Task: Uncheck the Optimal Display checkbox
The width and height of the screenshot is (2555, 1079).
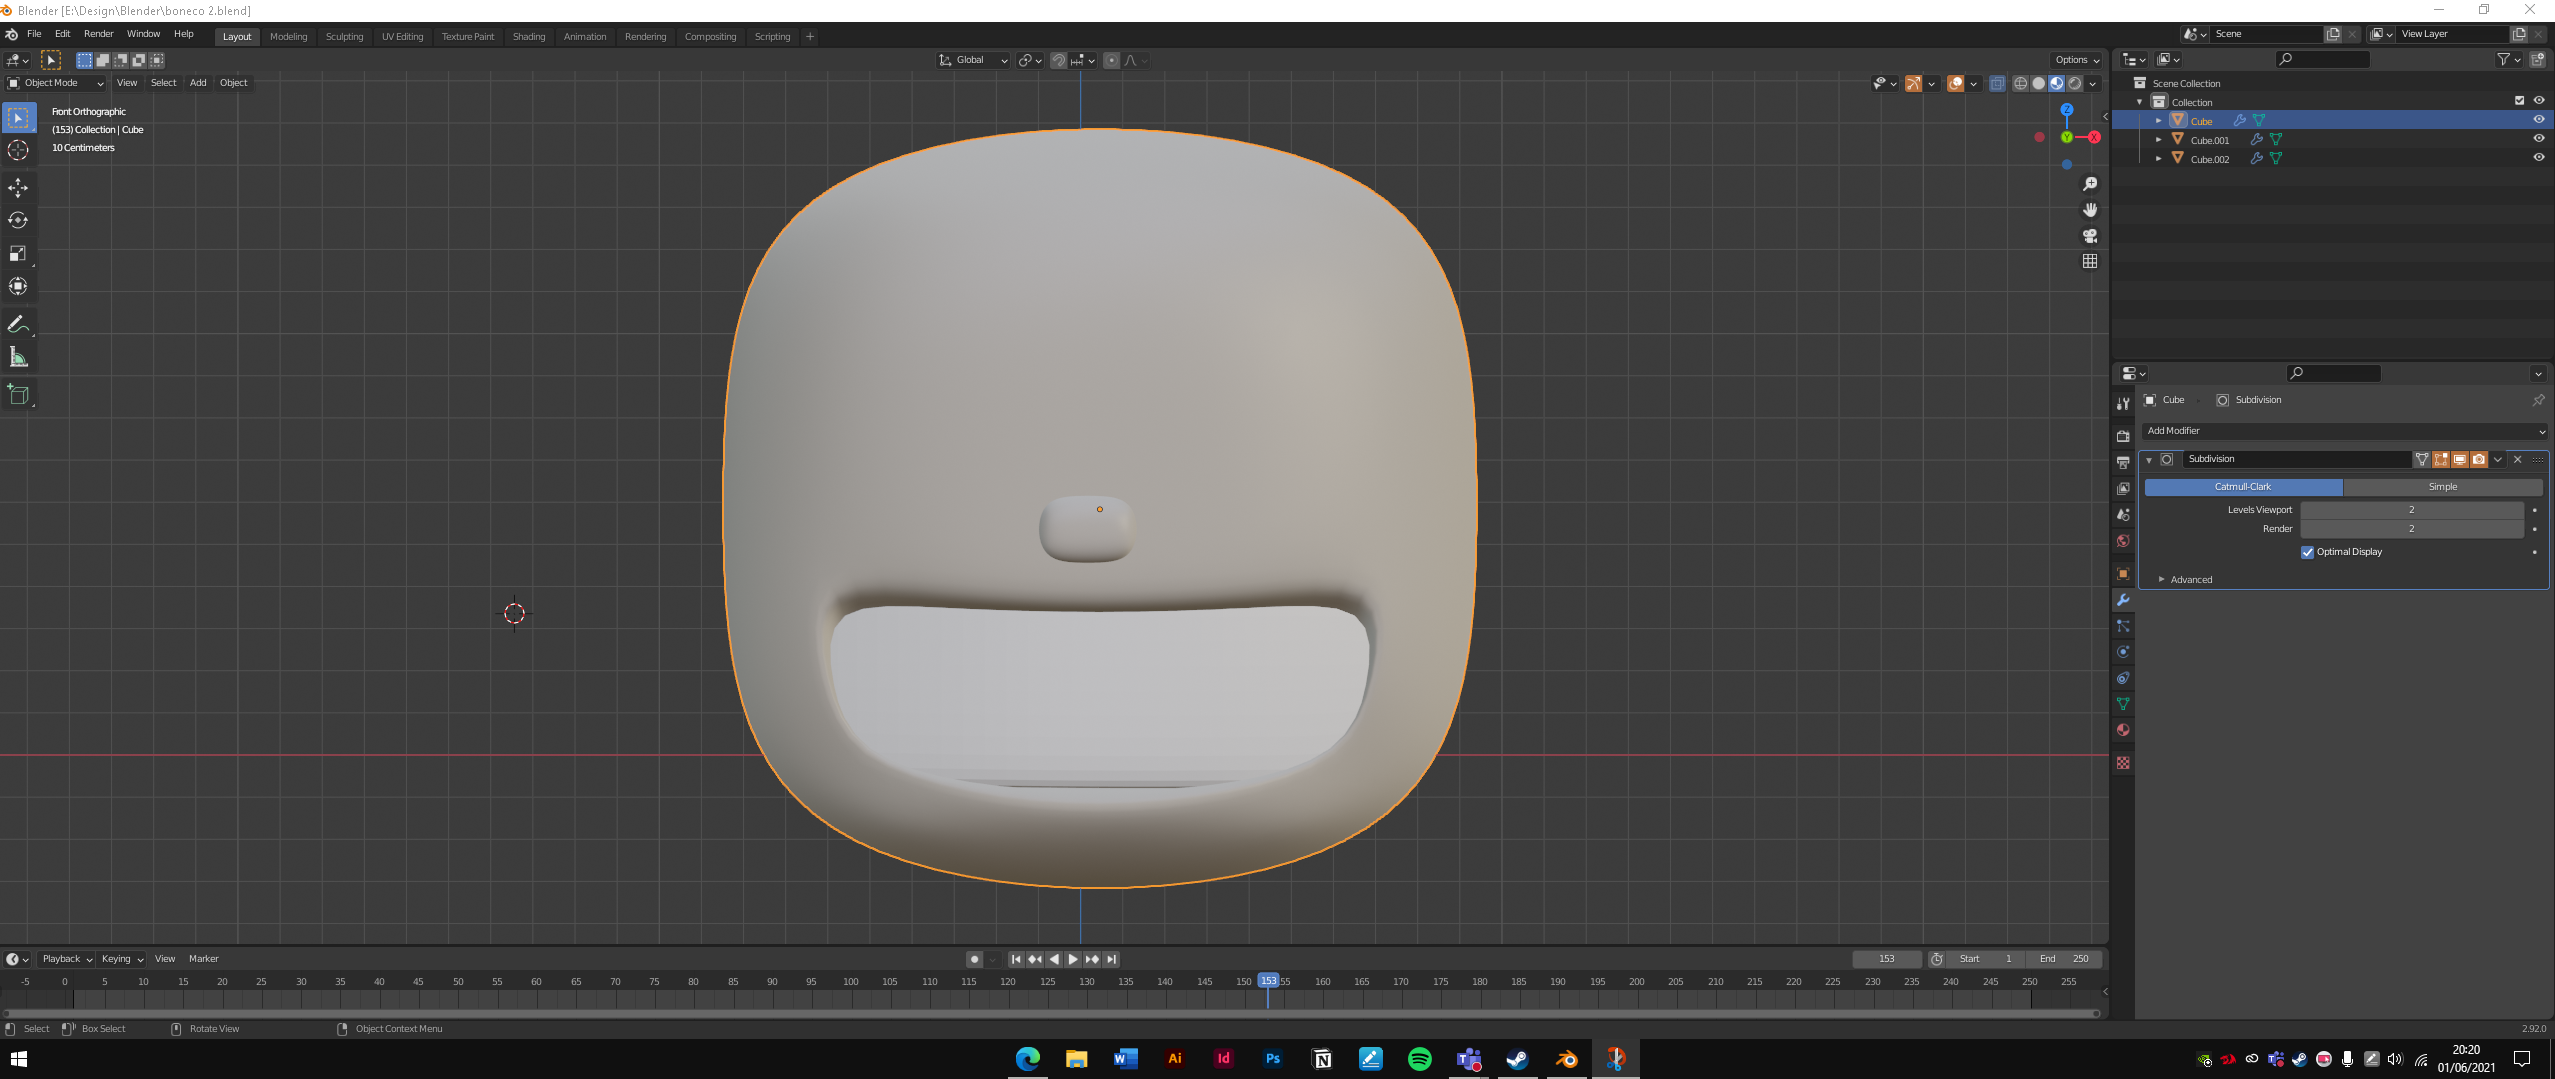Action: pyautogui.click(x=2308, y=552)
